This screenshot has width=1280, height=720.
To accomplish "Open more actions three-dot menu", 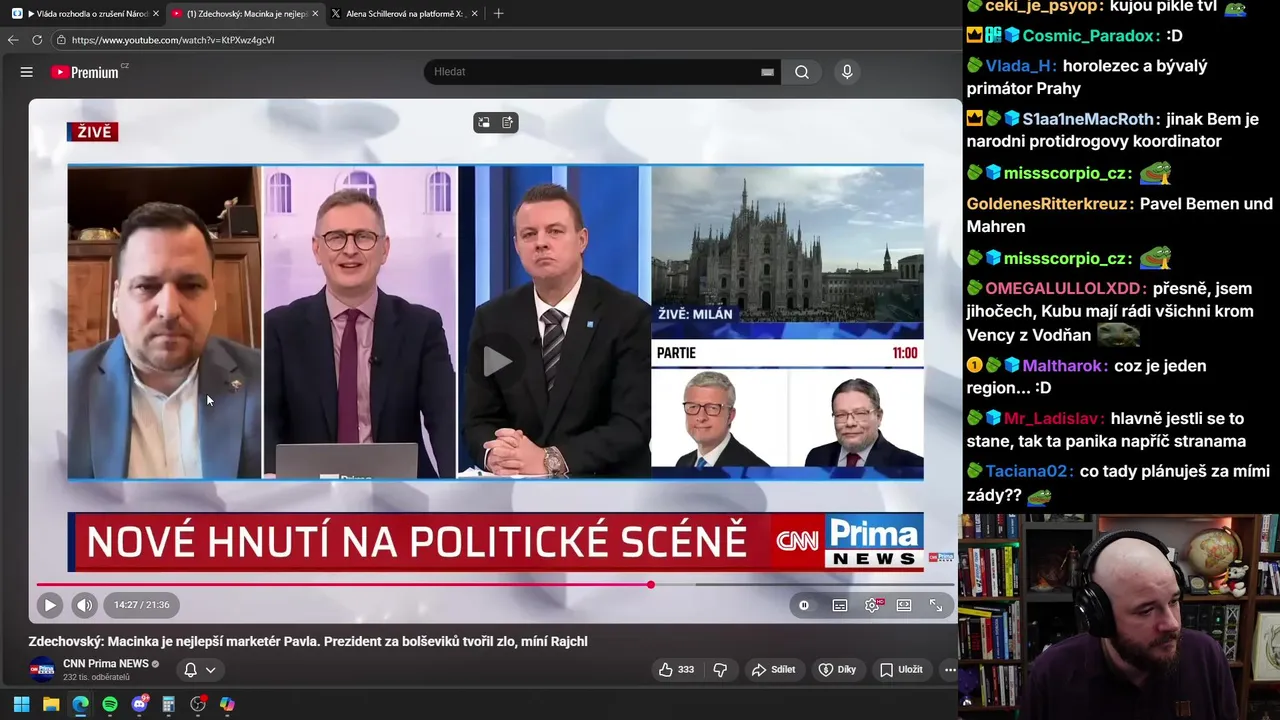I will click(x=950, y=669).
